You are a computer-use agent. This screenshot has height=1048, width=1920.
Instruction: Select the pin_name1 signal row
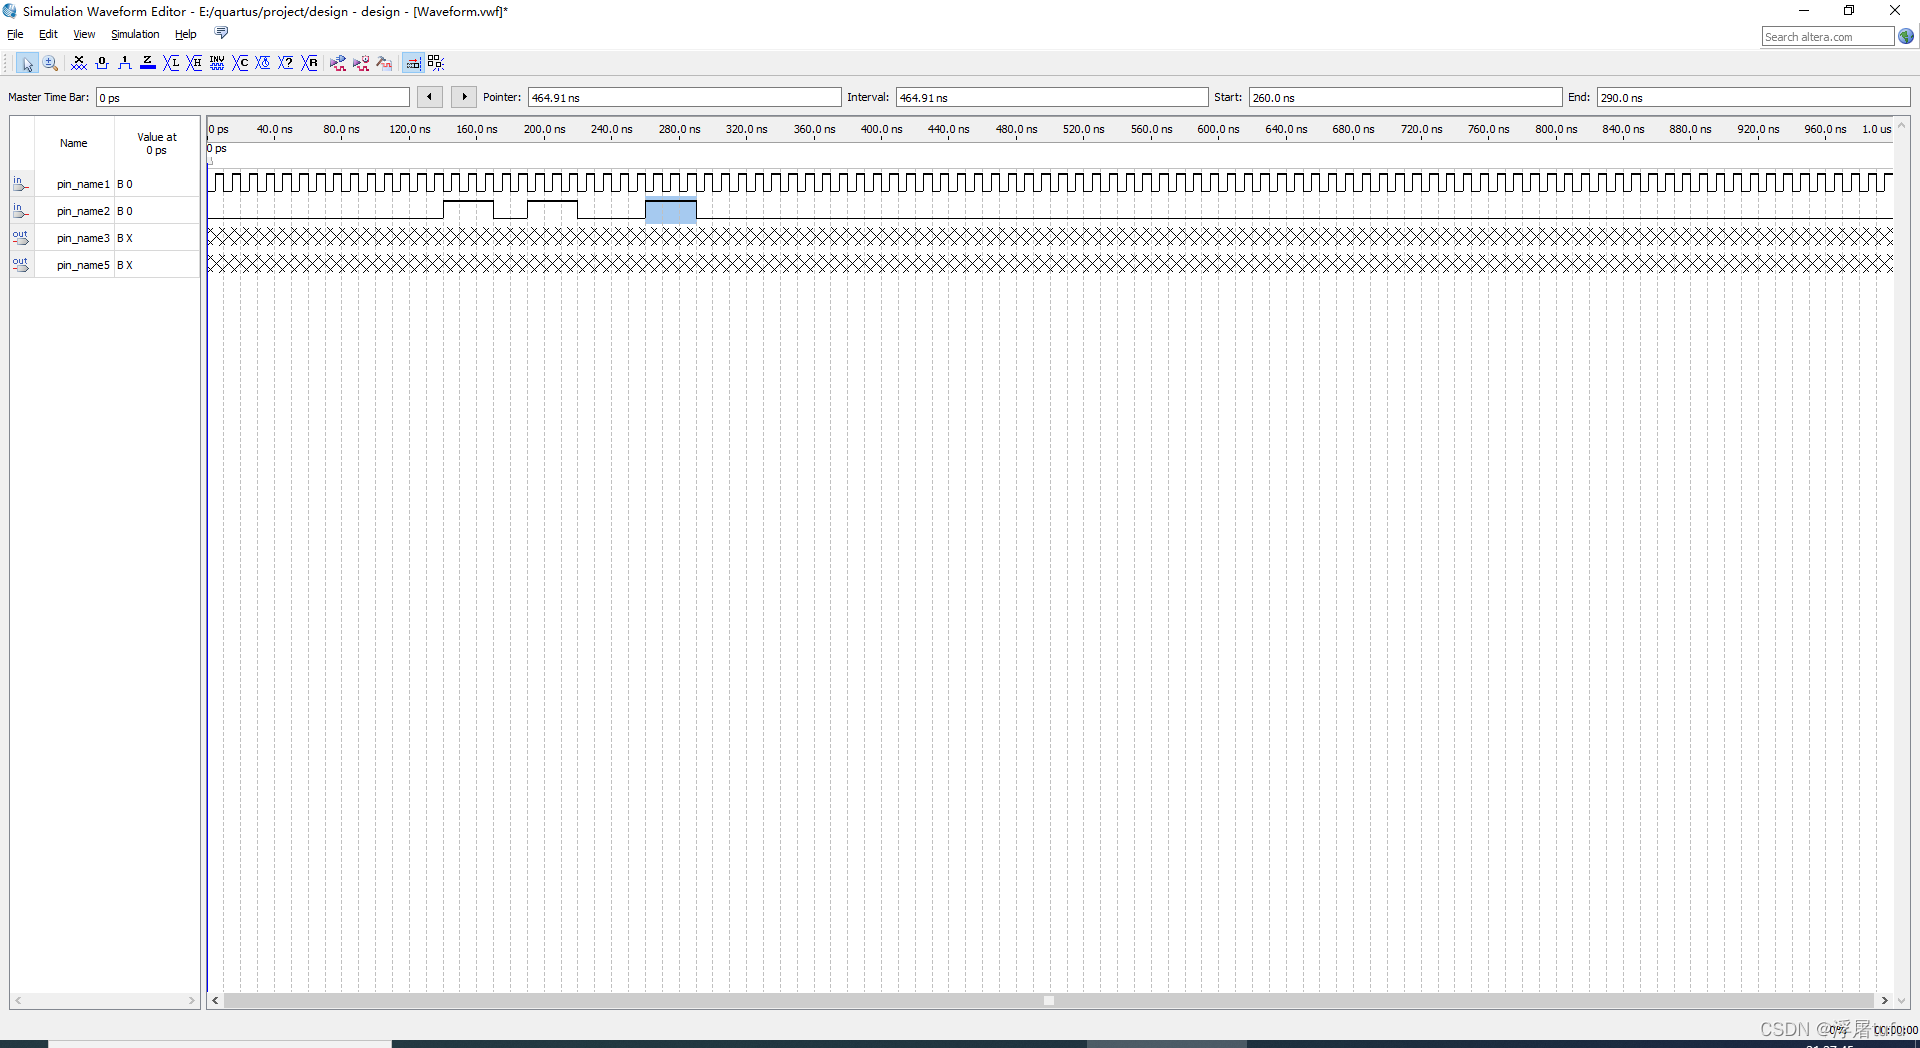click(105, 184)
